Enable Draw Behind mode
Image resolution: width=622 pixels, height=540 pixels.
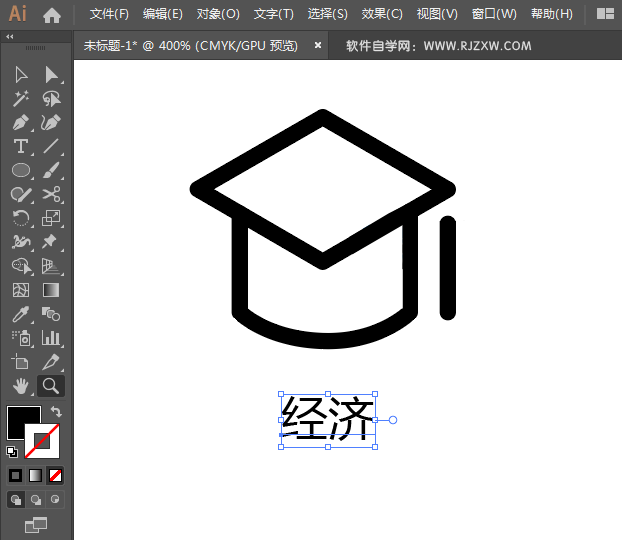(x=36, y=500)
